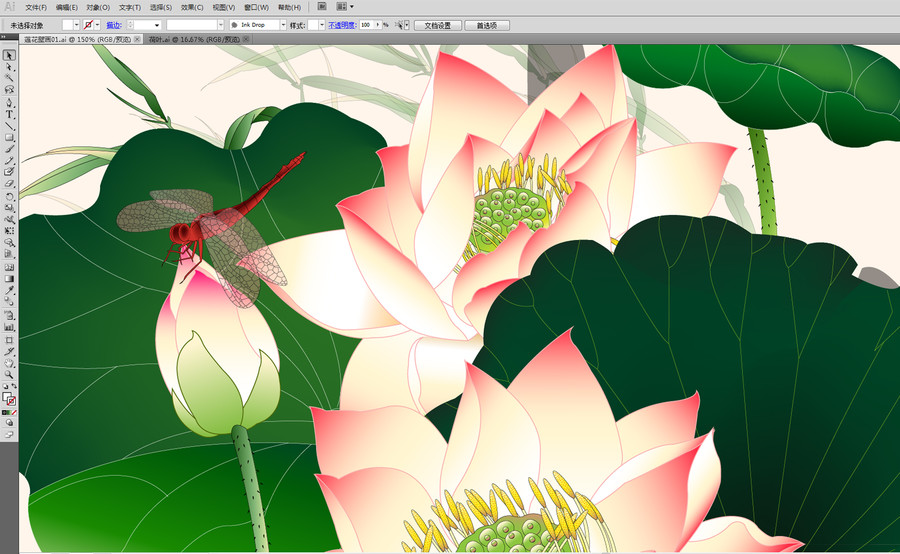Image resolution: width=900 pixels, height=554 pixels.
Task: Select the Zoom magnifier tool
Action: pos(9,375)
